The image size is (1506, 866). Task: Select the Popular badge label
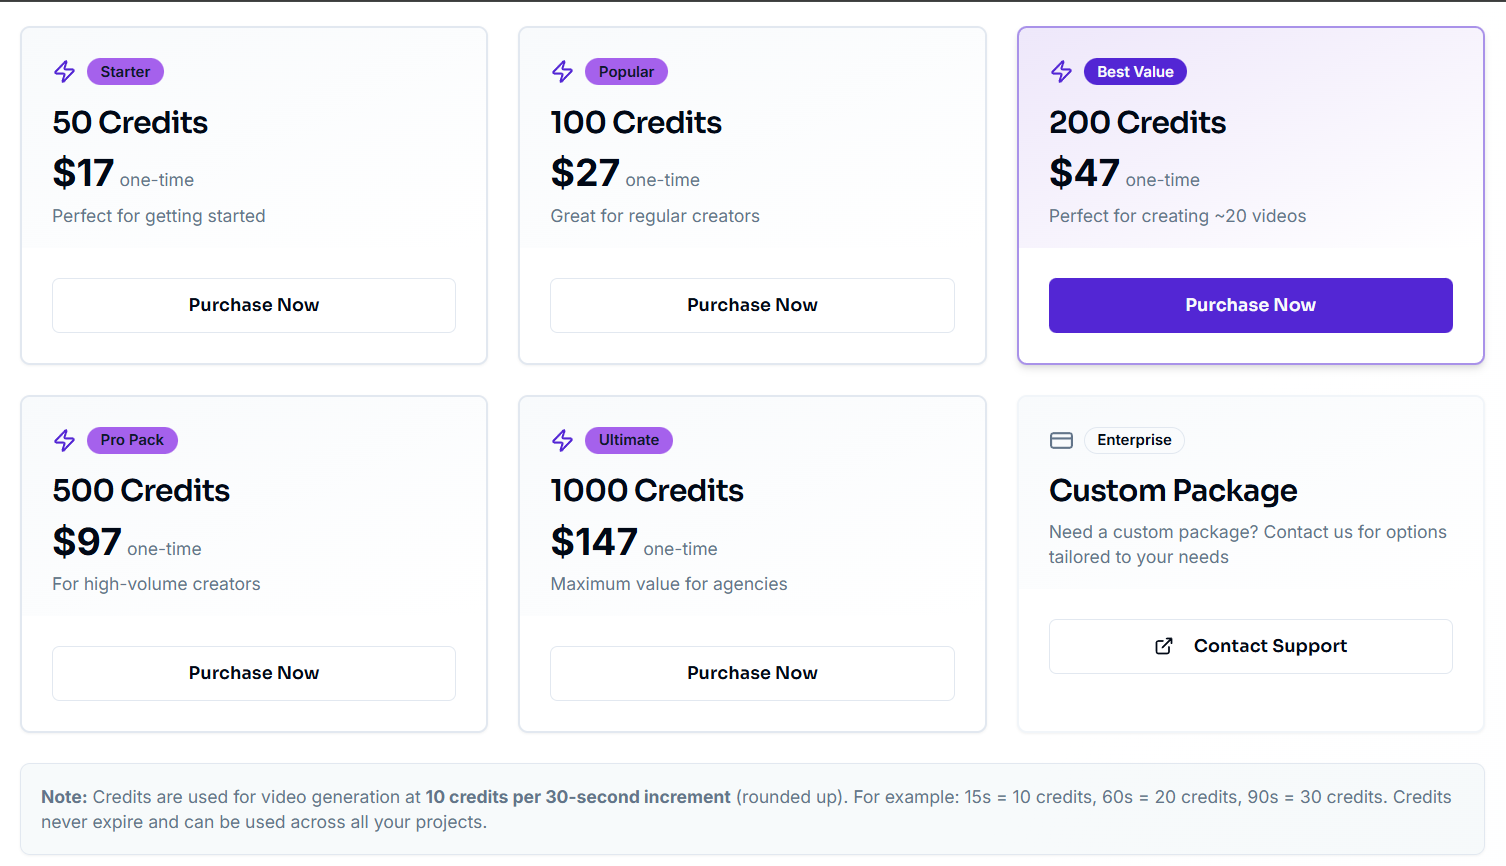point(626,72)
